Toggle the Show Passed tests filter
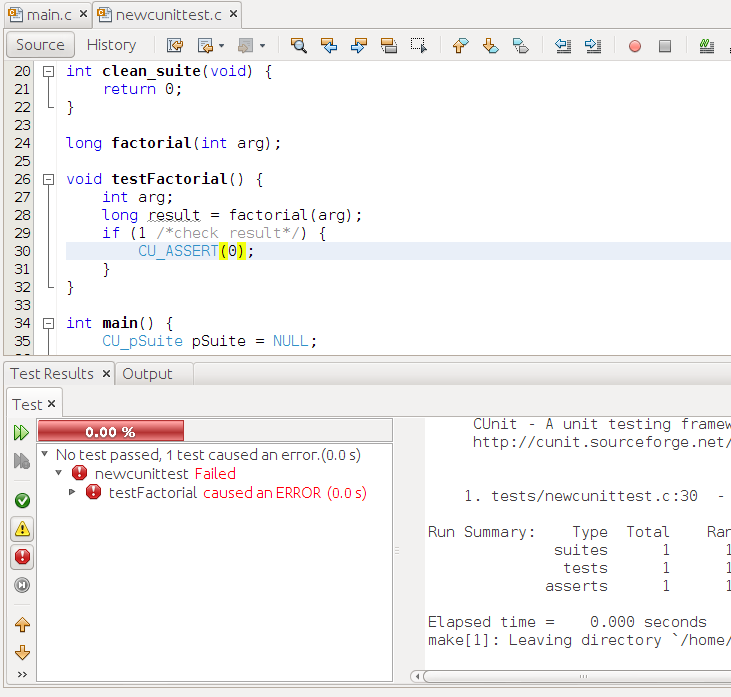This screenshot has width=731, height=697. (x=21, y=500)
